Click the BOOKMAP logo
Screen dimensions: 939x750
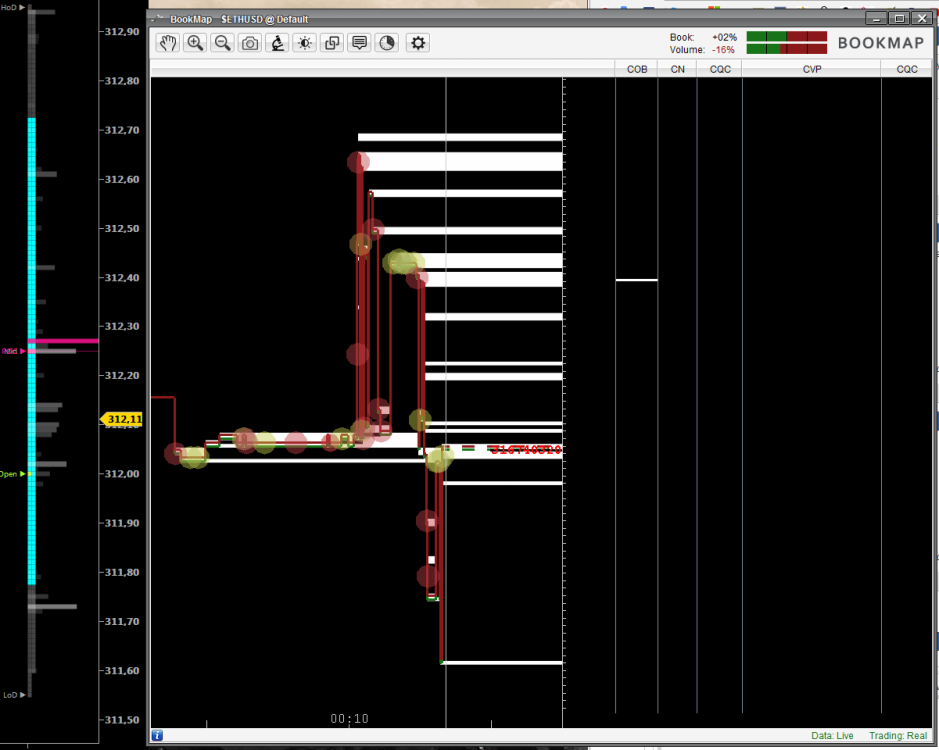pos(881,43)
